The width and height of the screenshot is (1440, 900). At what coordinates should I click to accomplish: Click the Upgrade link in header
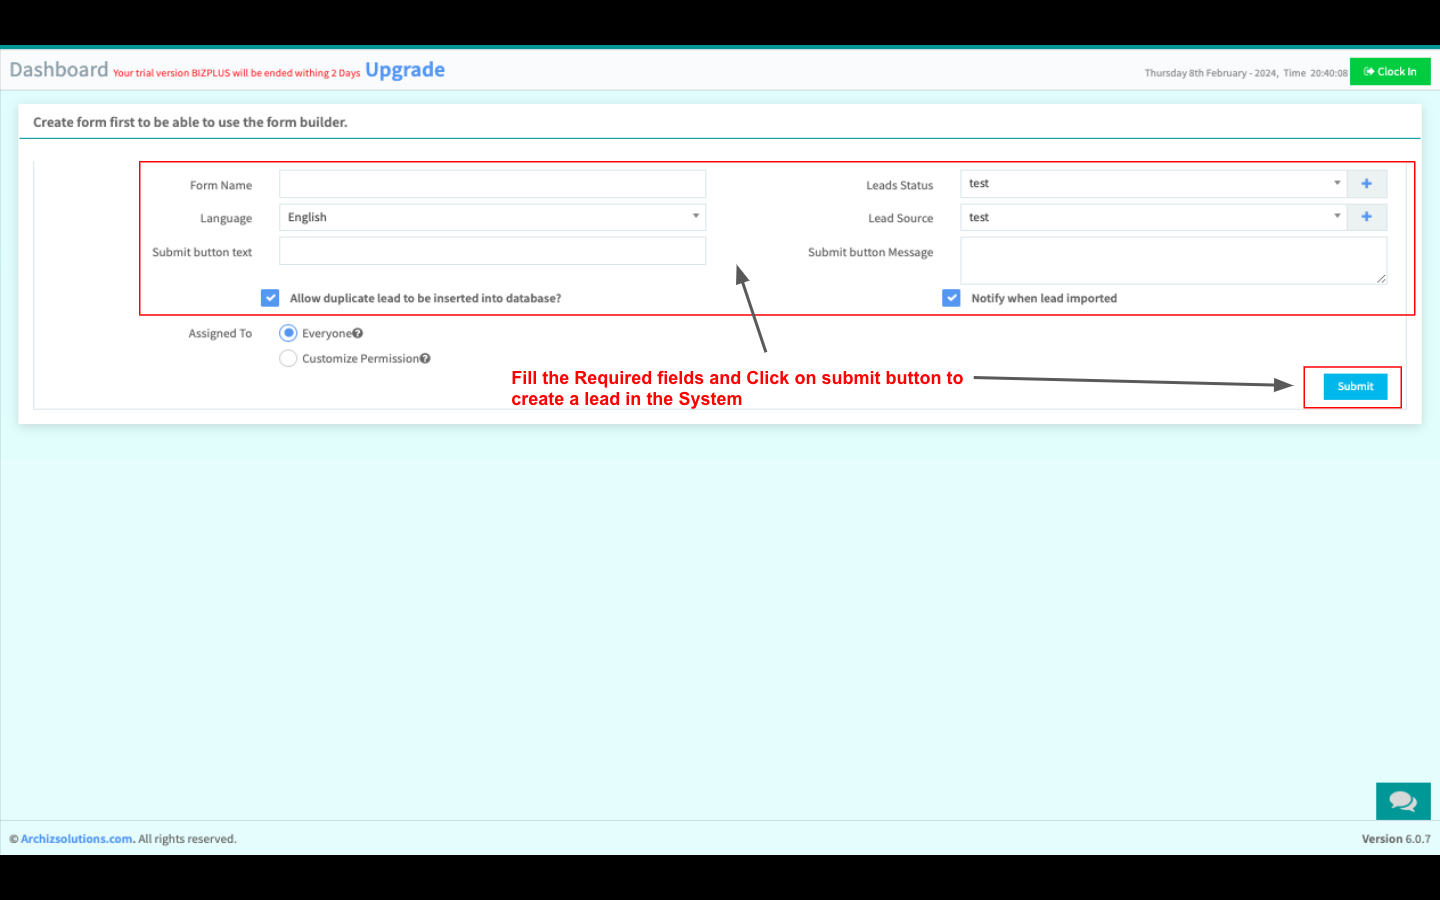404,70
